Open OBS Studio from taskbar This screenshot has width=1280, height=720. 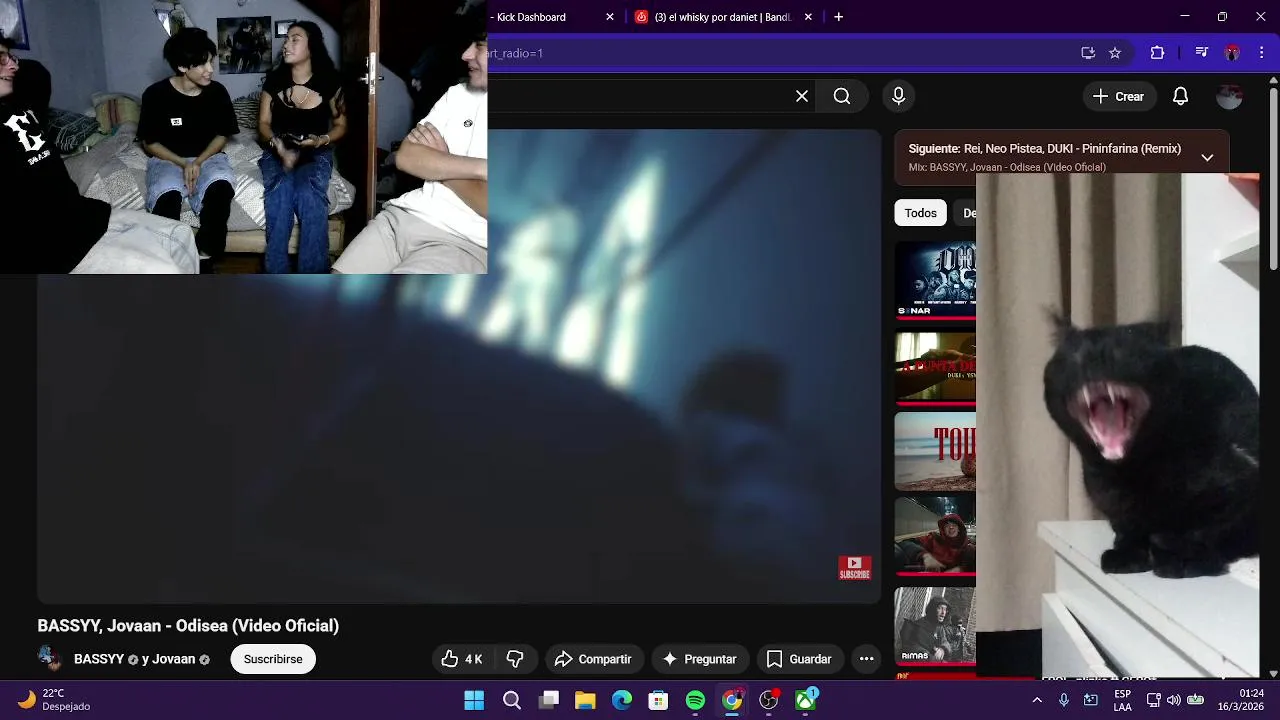point(769,700)
